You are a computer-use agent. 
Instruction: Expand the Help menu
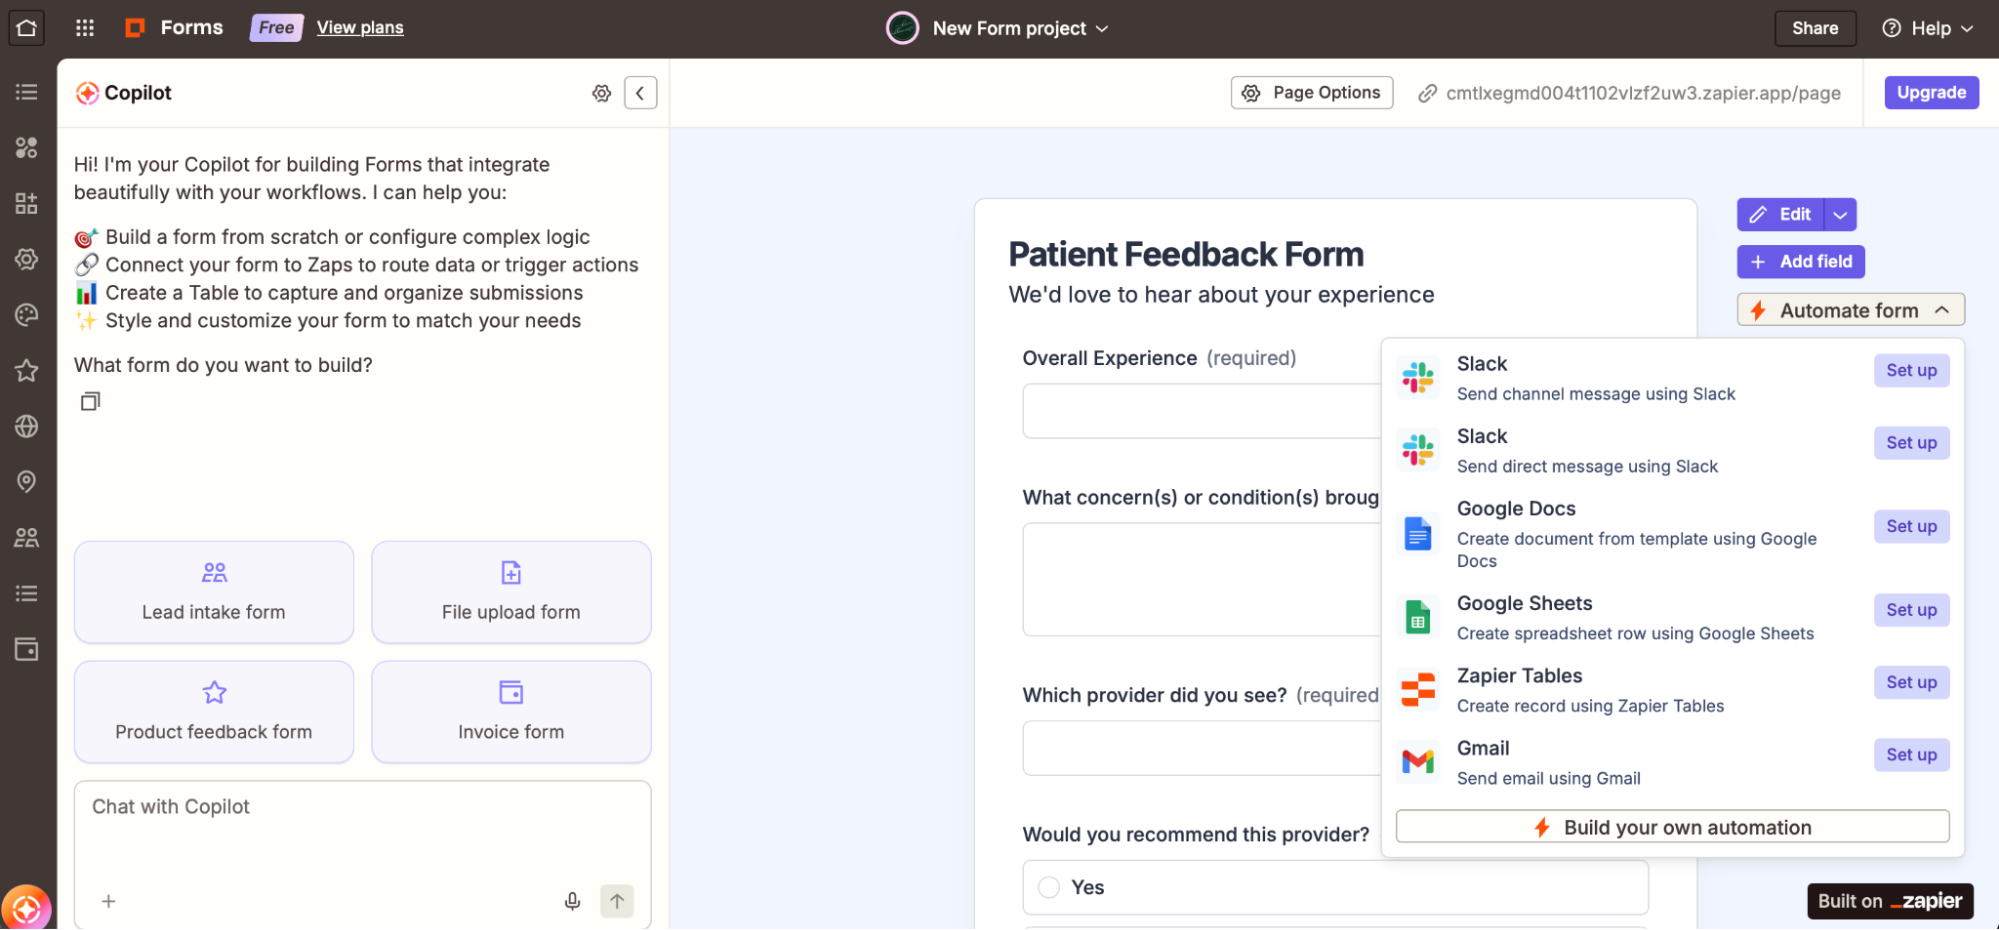pos(1927,28)
